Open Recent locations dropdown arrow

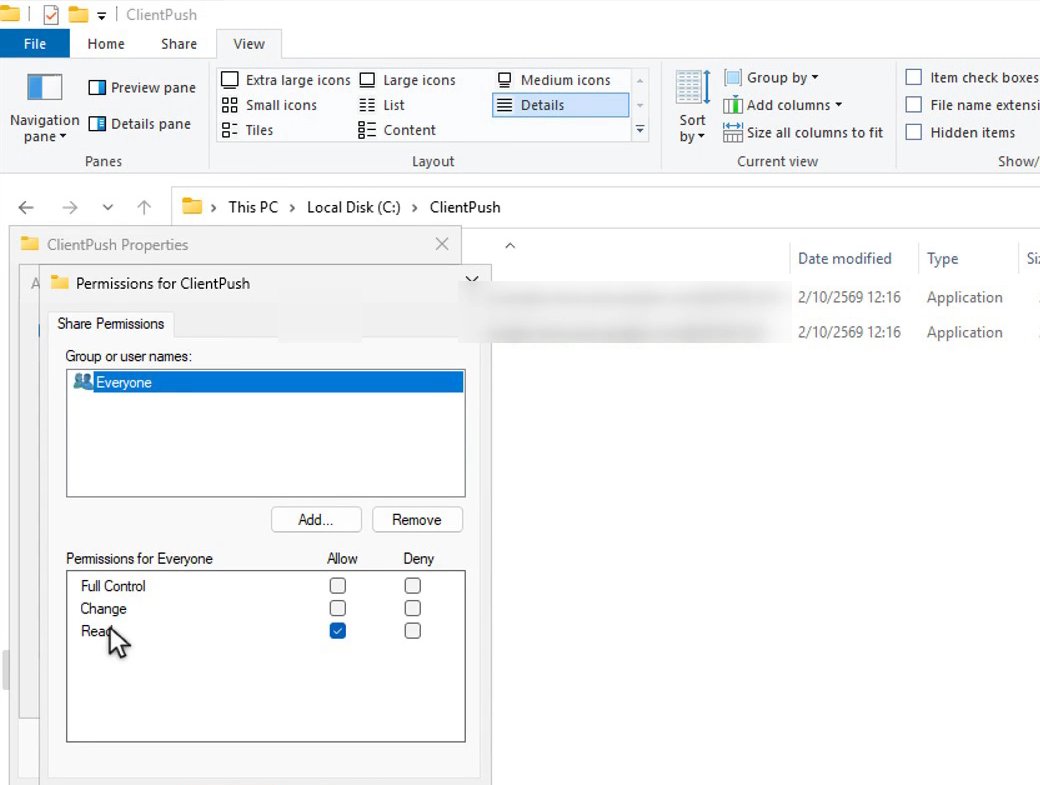click(107, 208)
